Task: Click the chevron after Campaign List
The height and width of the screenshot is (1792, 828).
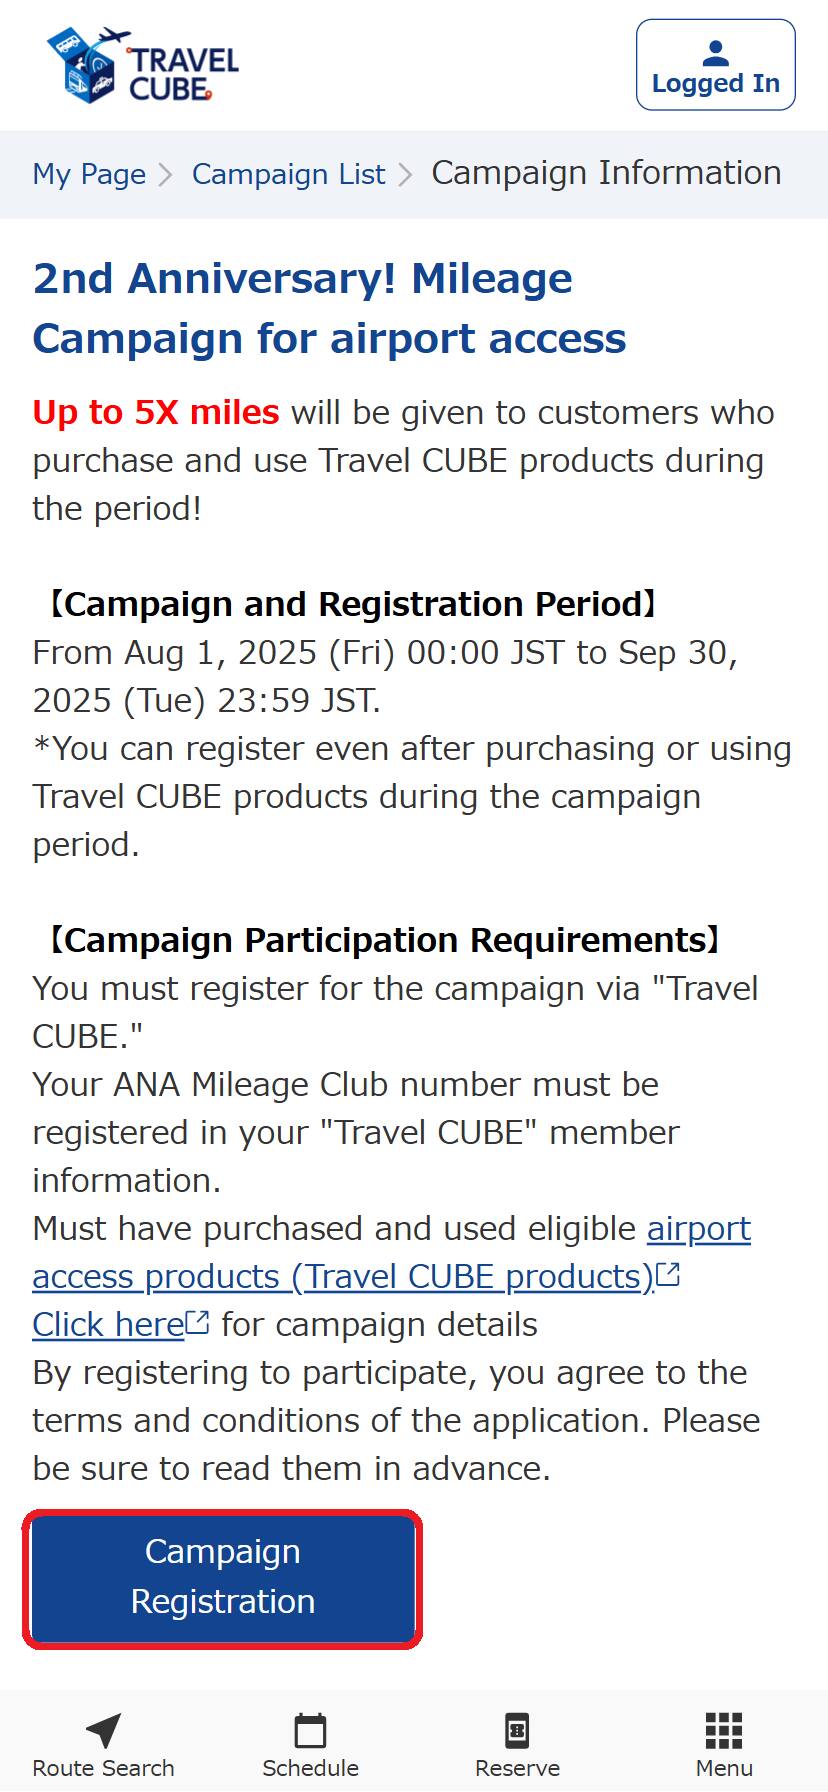Action: [x=405, y=175]
